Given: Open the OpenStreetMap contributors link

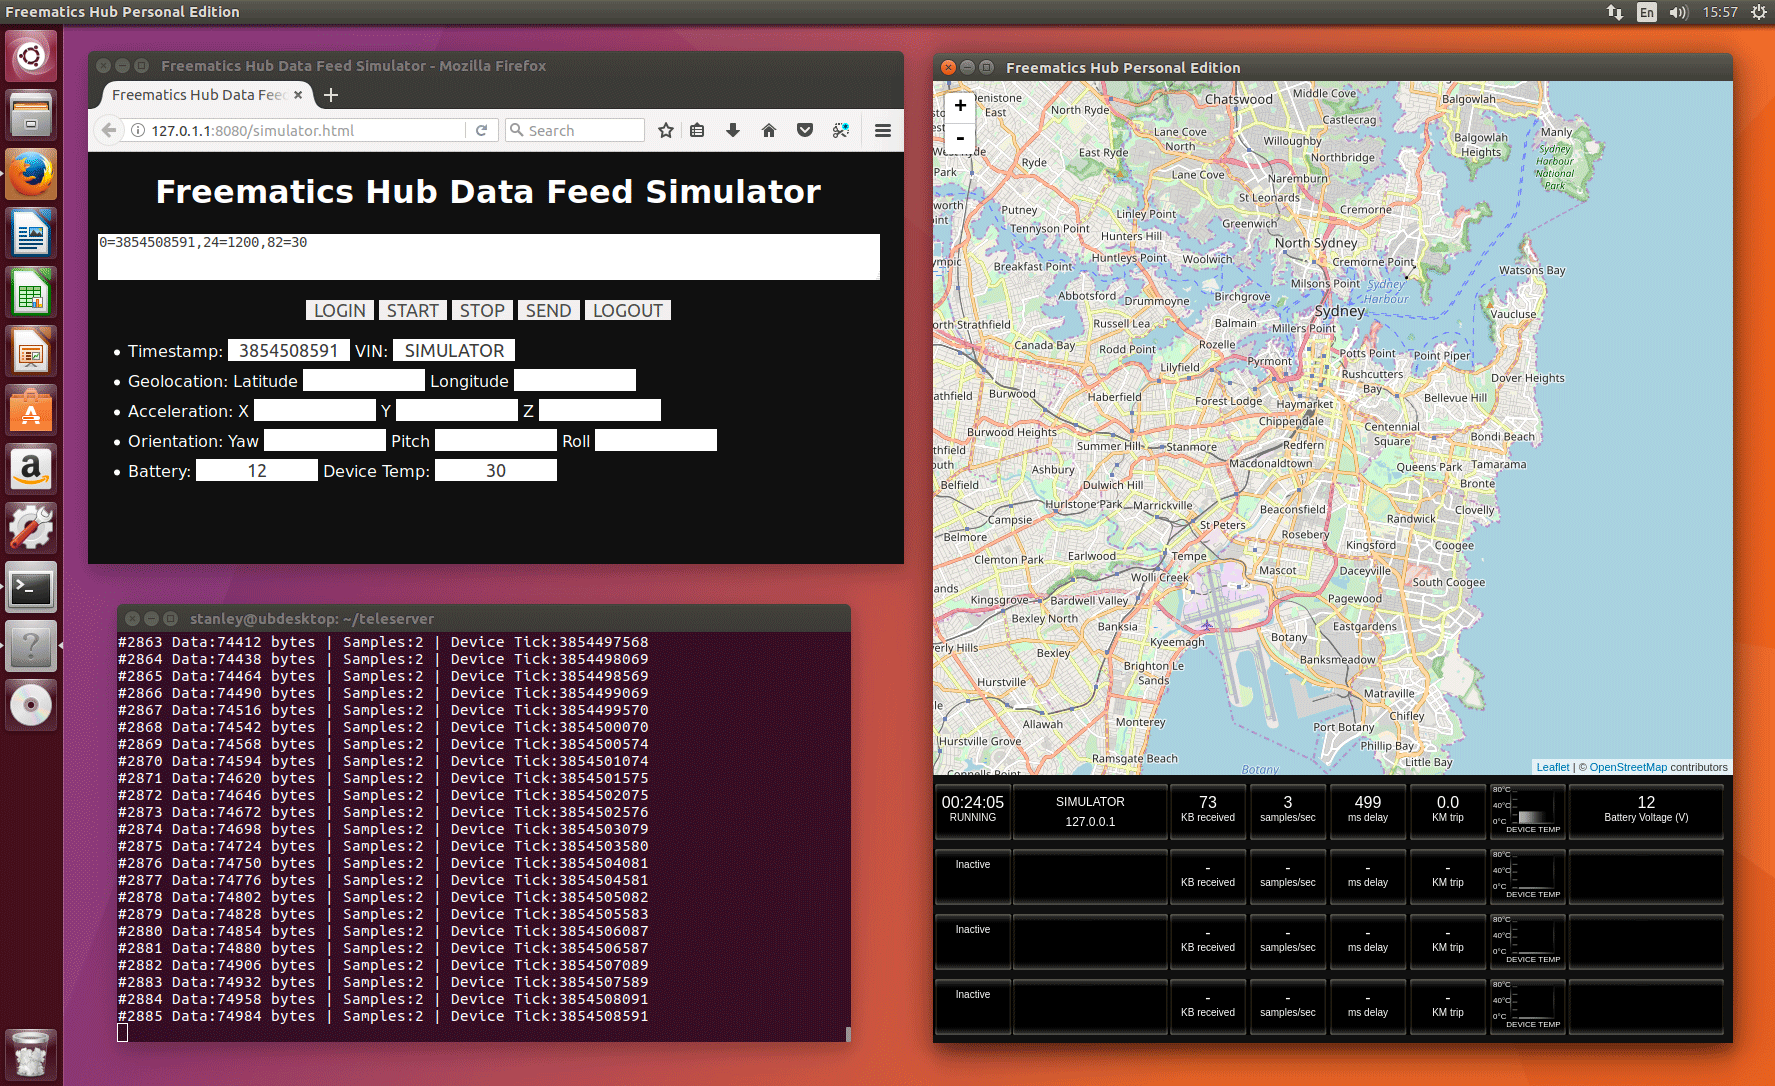Looking at the screenshot, I should (x=1628, y=767).
